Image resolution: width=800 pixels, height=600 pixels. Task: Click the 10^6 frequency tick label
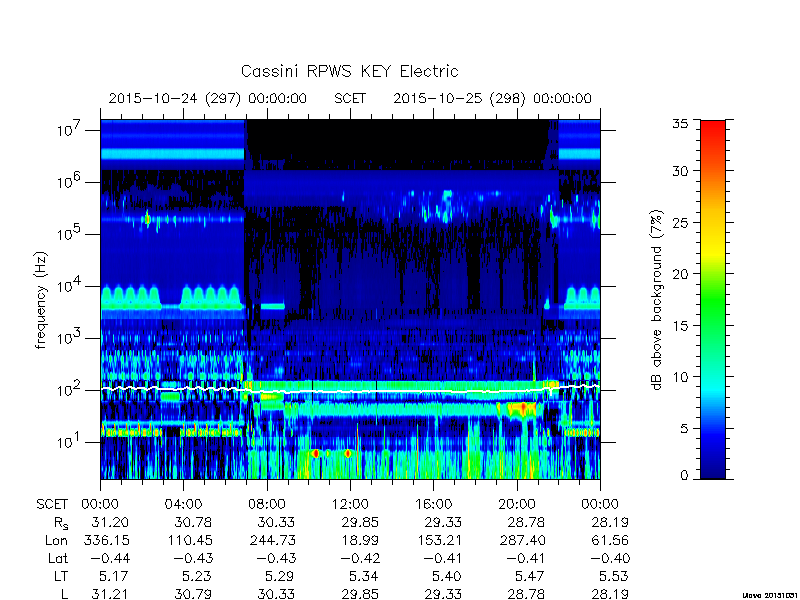coord(69,182)
